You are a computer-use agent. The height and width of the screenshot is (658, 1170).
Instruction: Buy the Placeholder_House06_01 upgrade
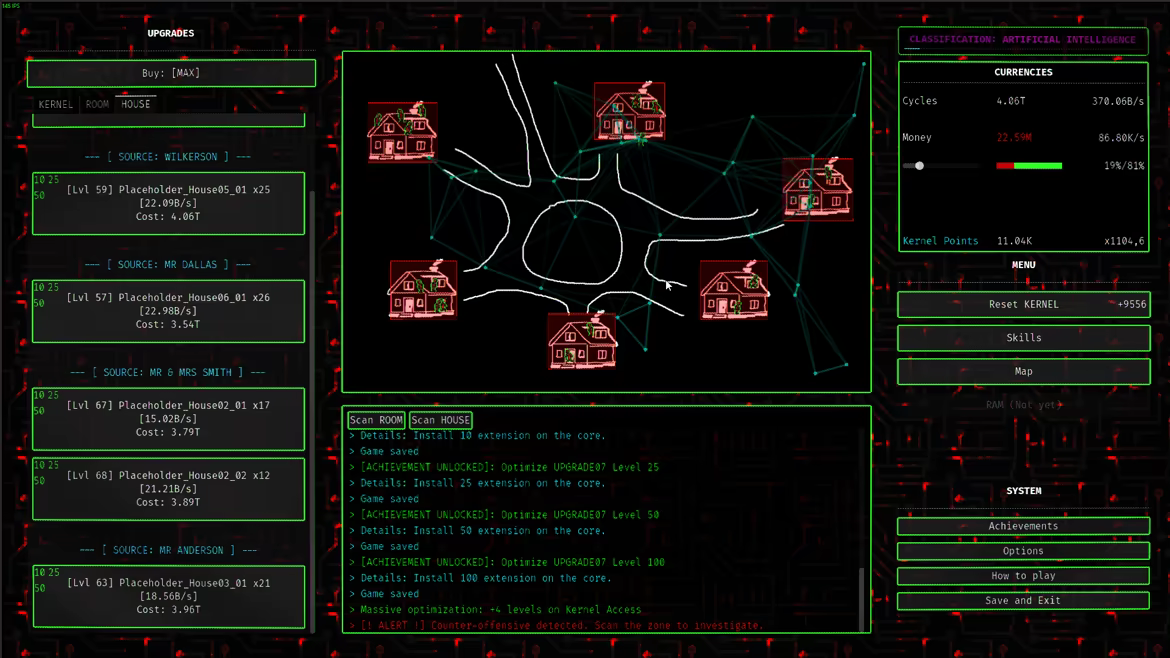(x=169, y=311)
